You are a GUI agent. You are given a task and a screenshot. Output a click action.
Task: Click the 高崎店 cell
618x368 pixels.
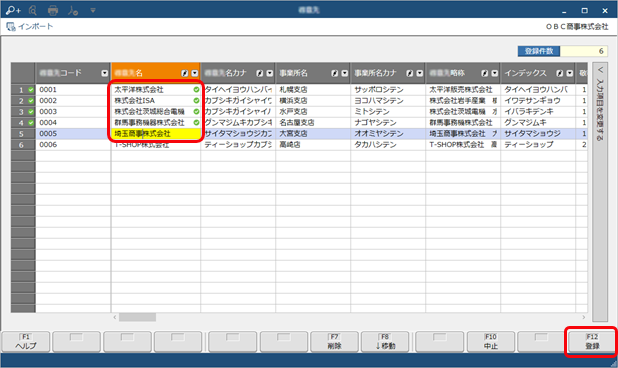click(313, 145)
